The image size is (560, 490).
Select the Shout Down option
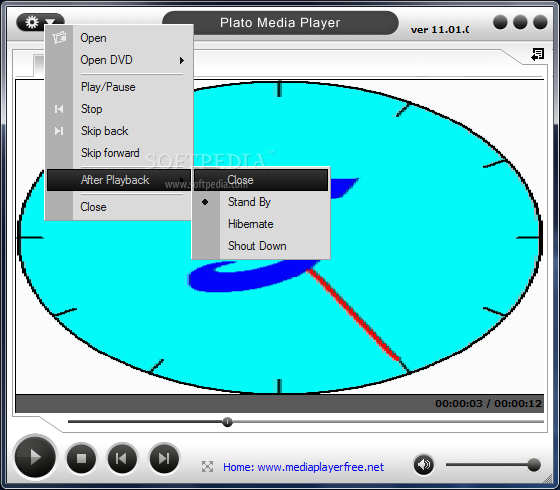click(x=261, y=246)
